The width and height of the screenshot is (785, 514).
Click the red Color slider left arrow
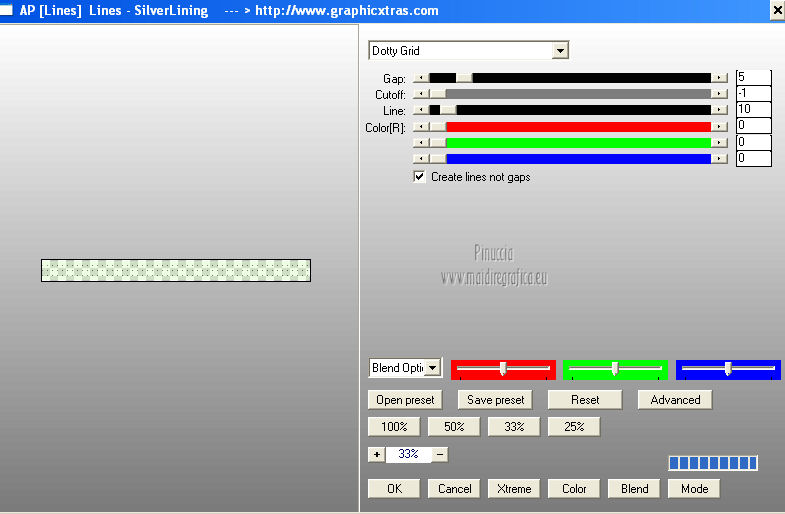tap(421, 127)
